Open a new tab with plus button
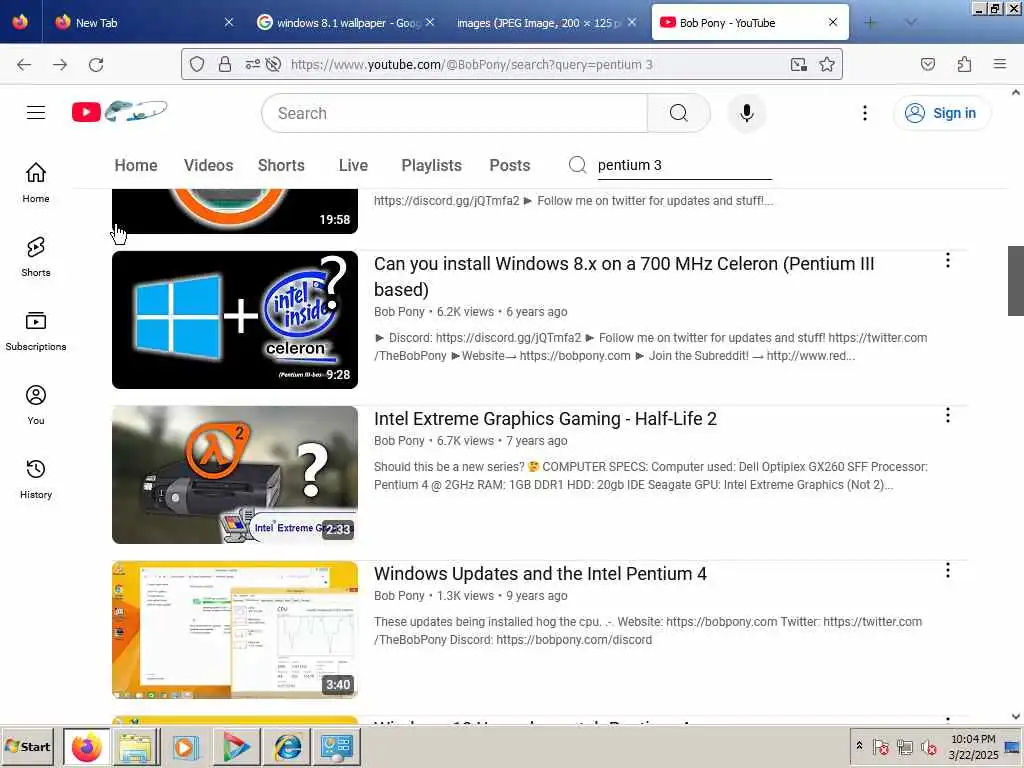This screenshot has width=1024, height=768. 871,22
